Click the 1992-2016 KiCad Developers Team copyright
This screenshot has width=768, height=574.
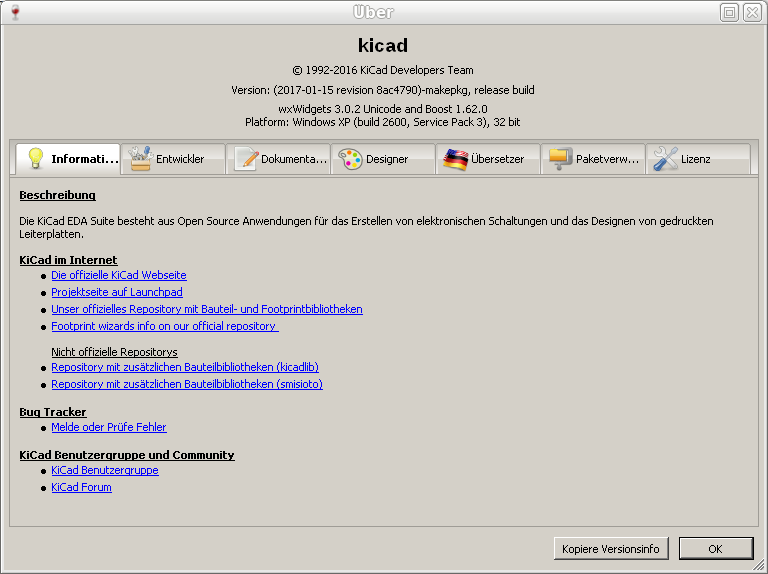point(383,70)
